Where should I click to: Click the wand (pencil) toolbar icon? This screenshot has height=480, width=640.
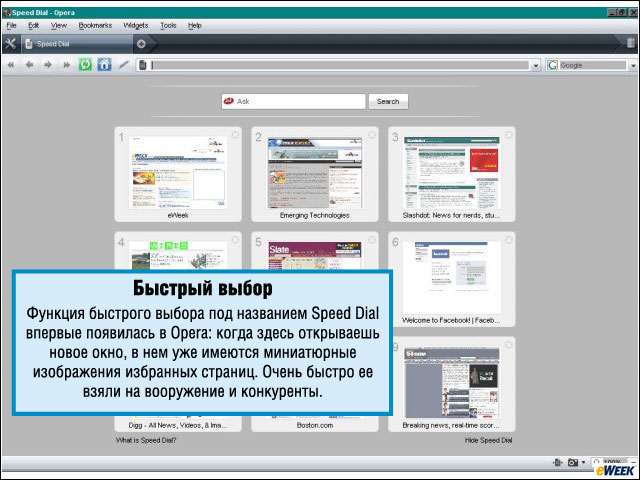(123, 64)
